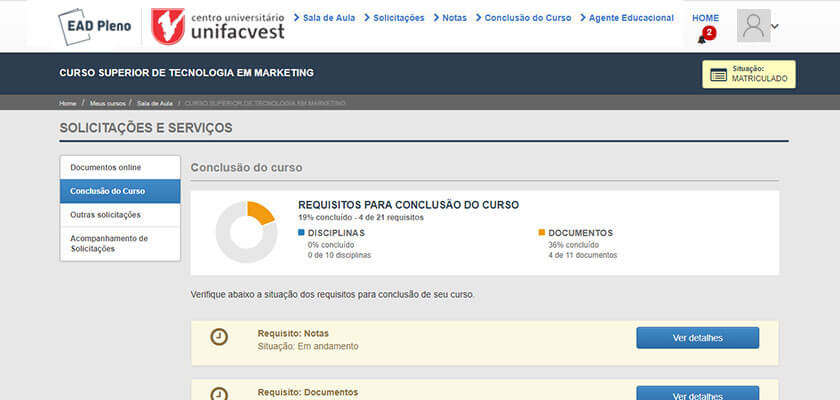The height and width of the screenshot is (400, 840).
Task: Click the Situação card icon
Action: [x=718, y=74]
